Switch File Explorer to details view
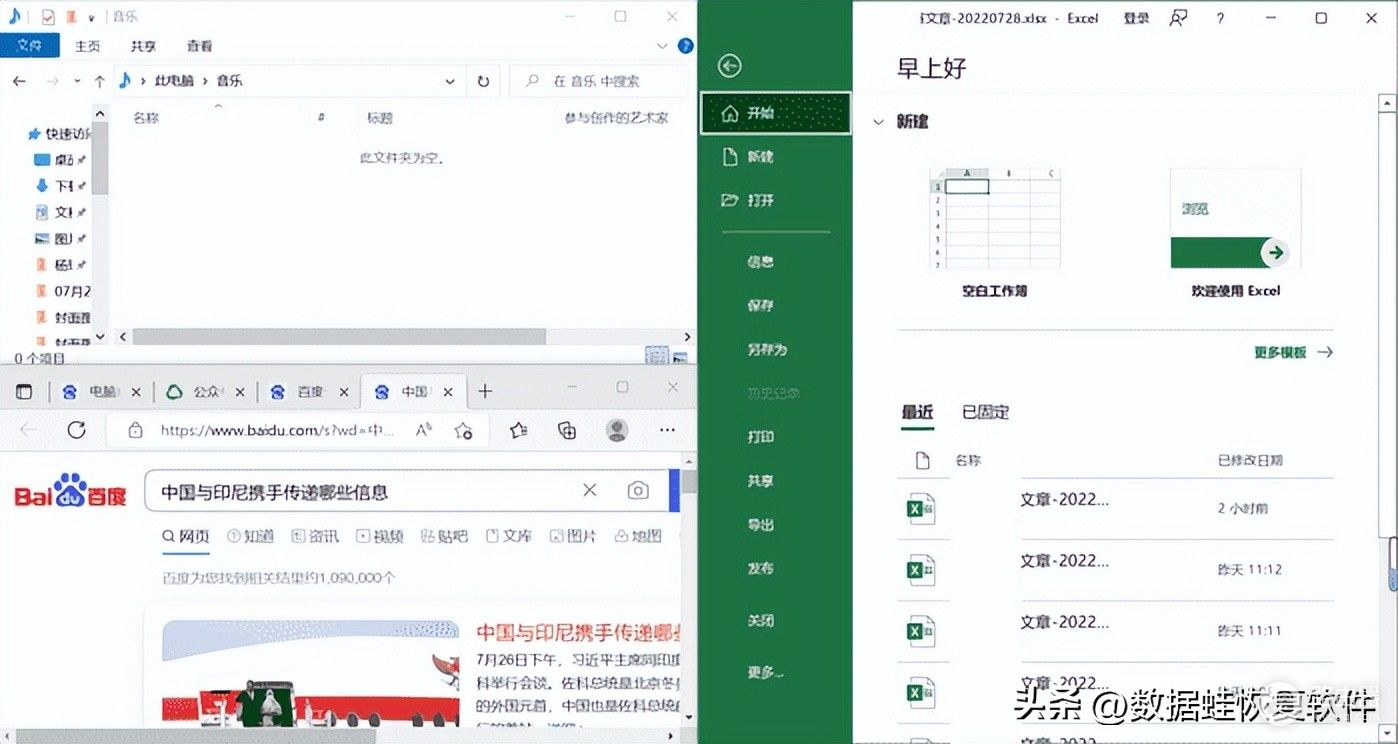 [656, 355]
